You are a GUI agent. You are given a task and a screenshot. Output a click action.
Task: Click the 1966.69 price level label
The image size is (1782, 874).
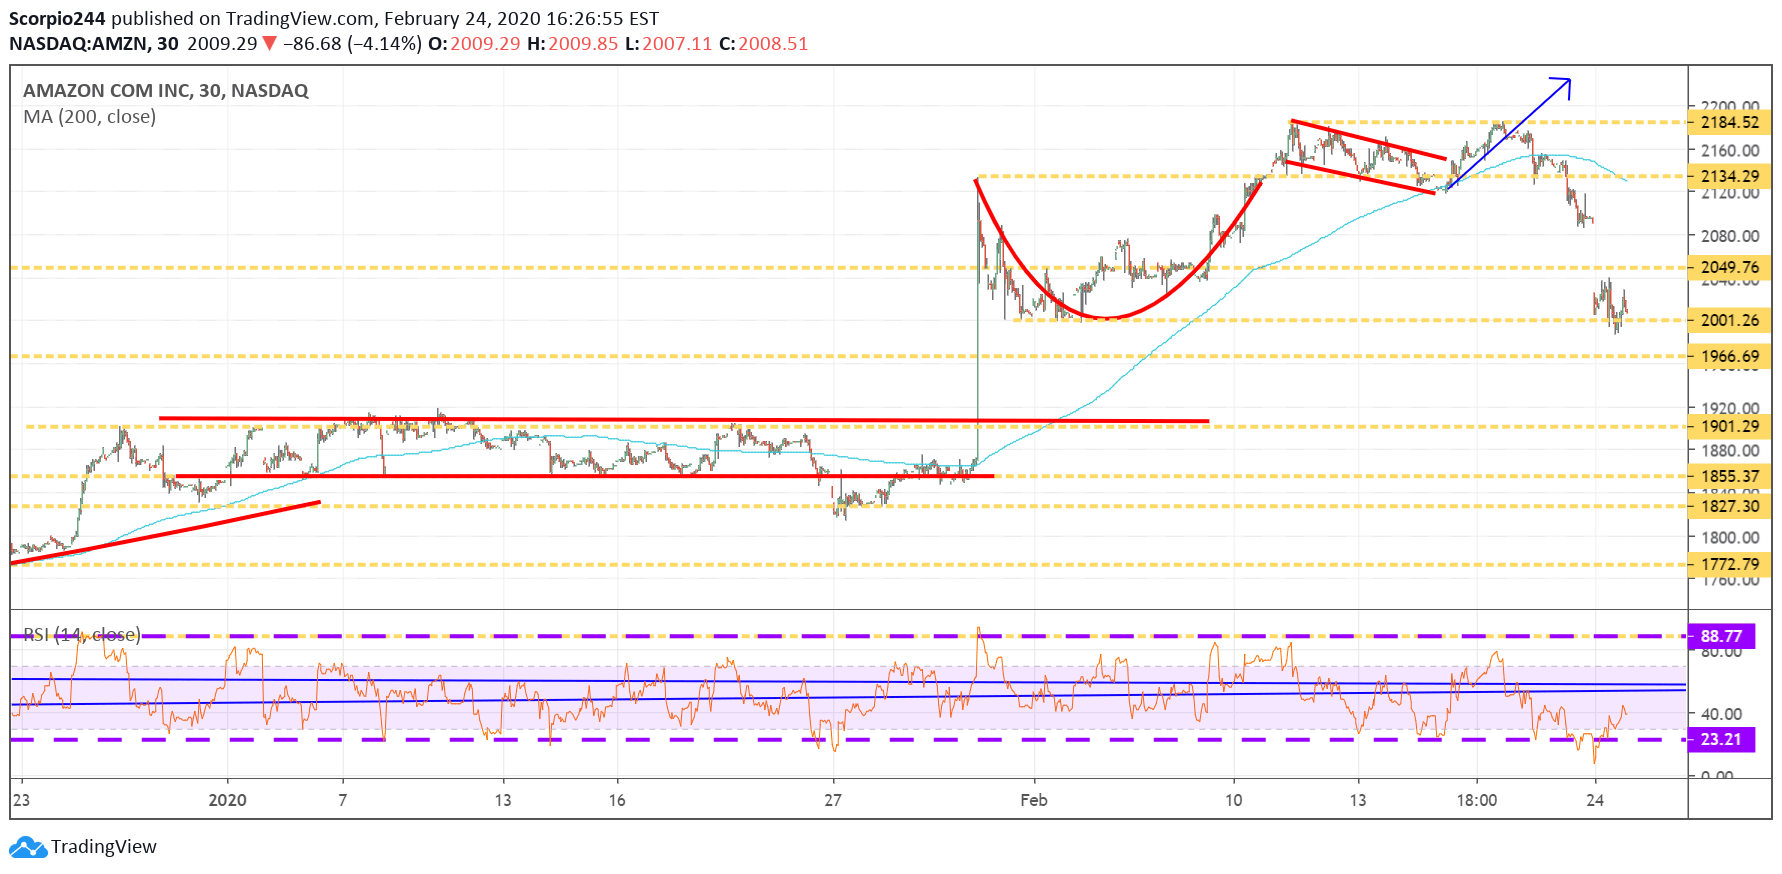pyautogui.click(x=1729, y=356)
